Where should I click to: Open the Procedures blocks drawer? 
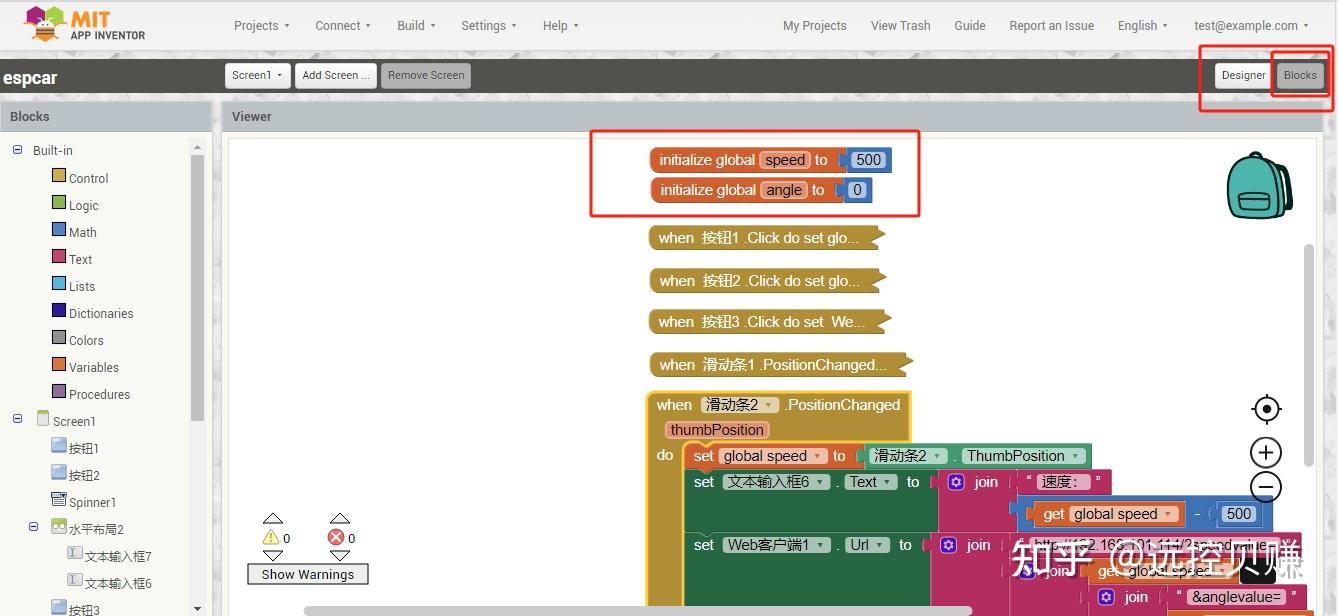point(99,393)
